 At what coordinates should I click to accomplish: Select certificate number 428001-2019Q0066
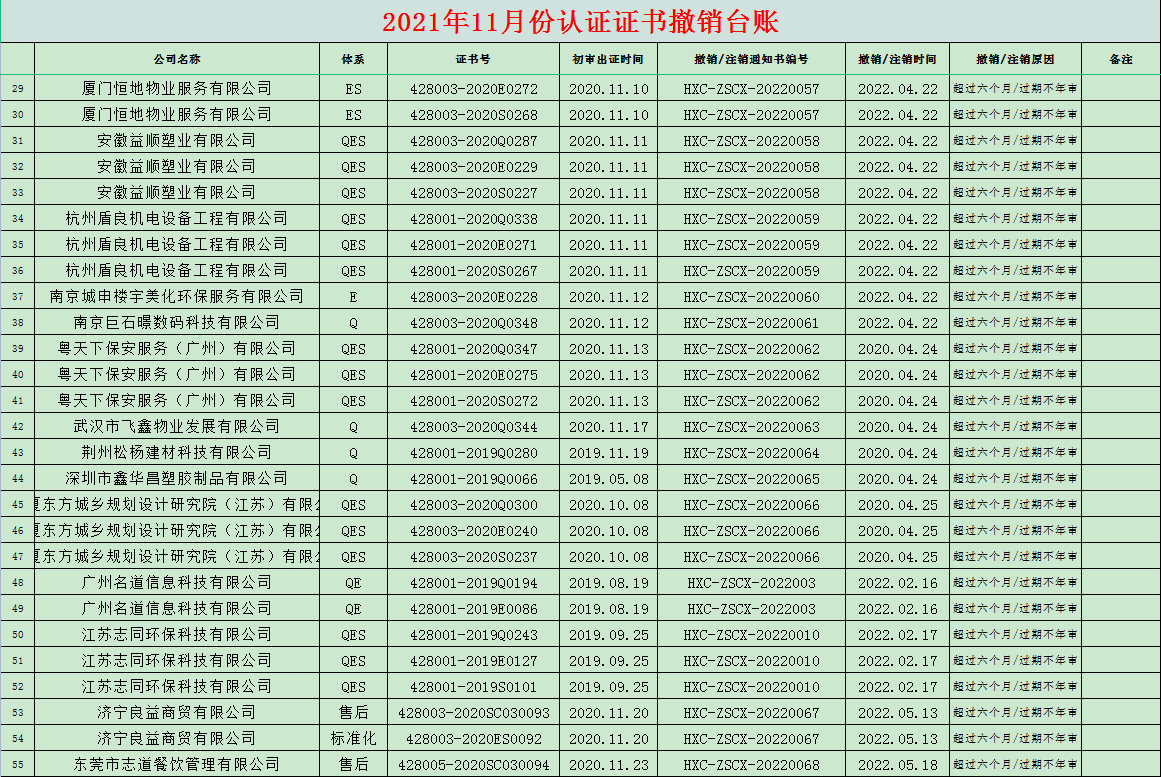coord(473,479)
